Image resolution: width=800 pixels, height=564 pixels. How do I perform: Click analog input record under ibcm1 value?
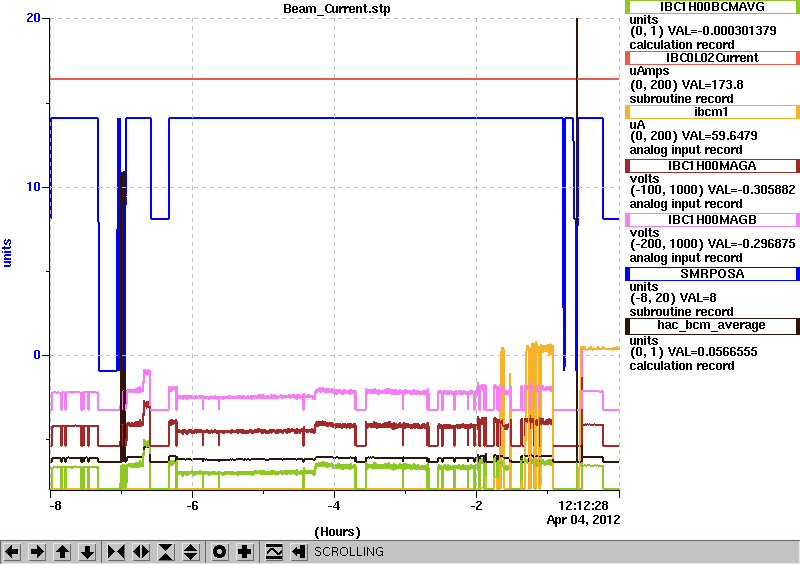(686, 150)
